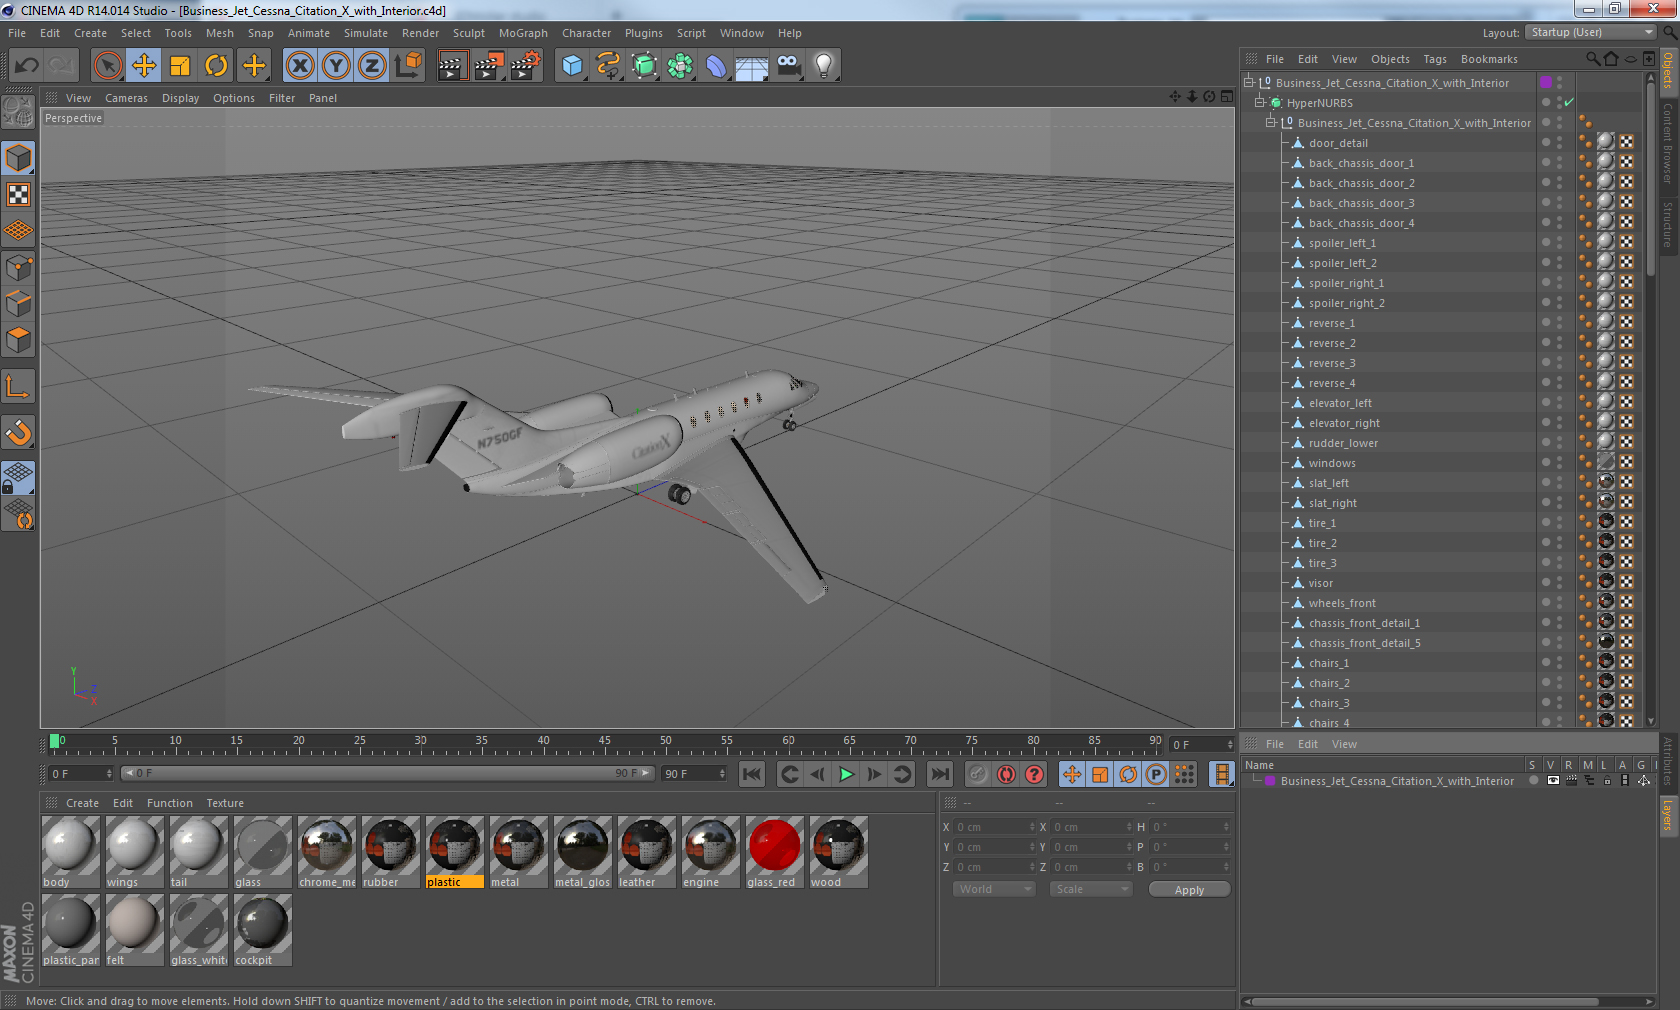Open the MoGraph menu
The height and width of the screenshot is (1010, 1680).
click(524, 33)
